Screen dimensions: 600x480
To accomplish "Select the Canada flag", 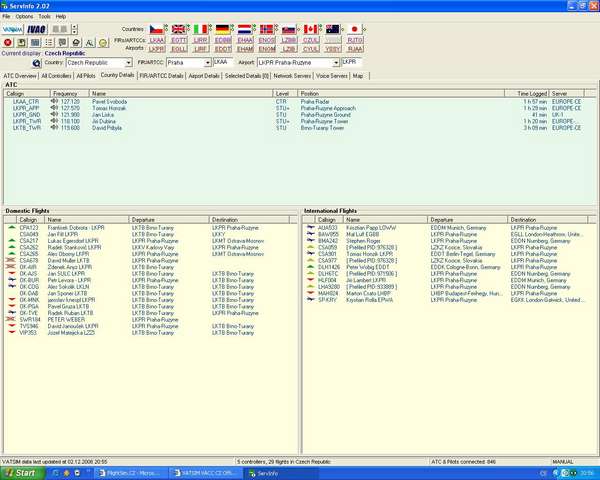I will coord(311,29).
